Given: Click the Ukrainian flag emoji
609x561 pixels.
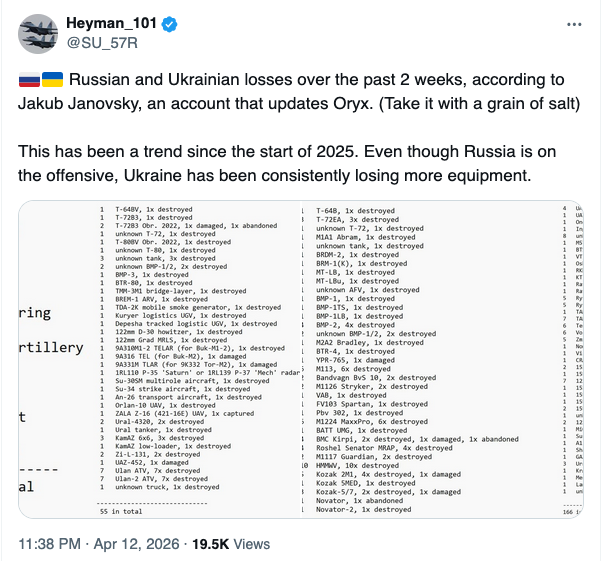Looking at the screenshot, I should point(52,78).
